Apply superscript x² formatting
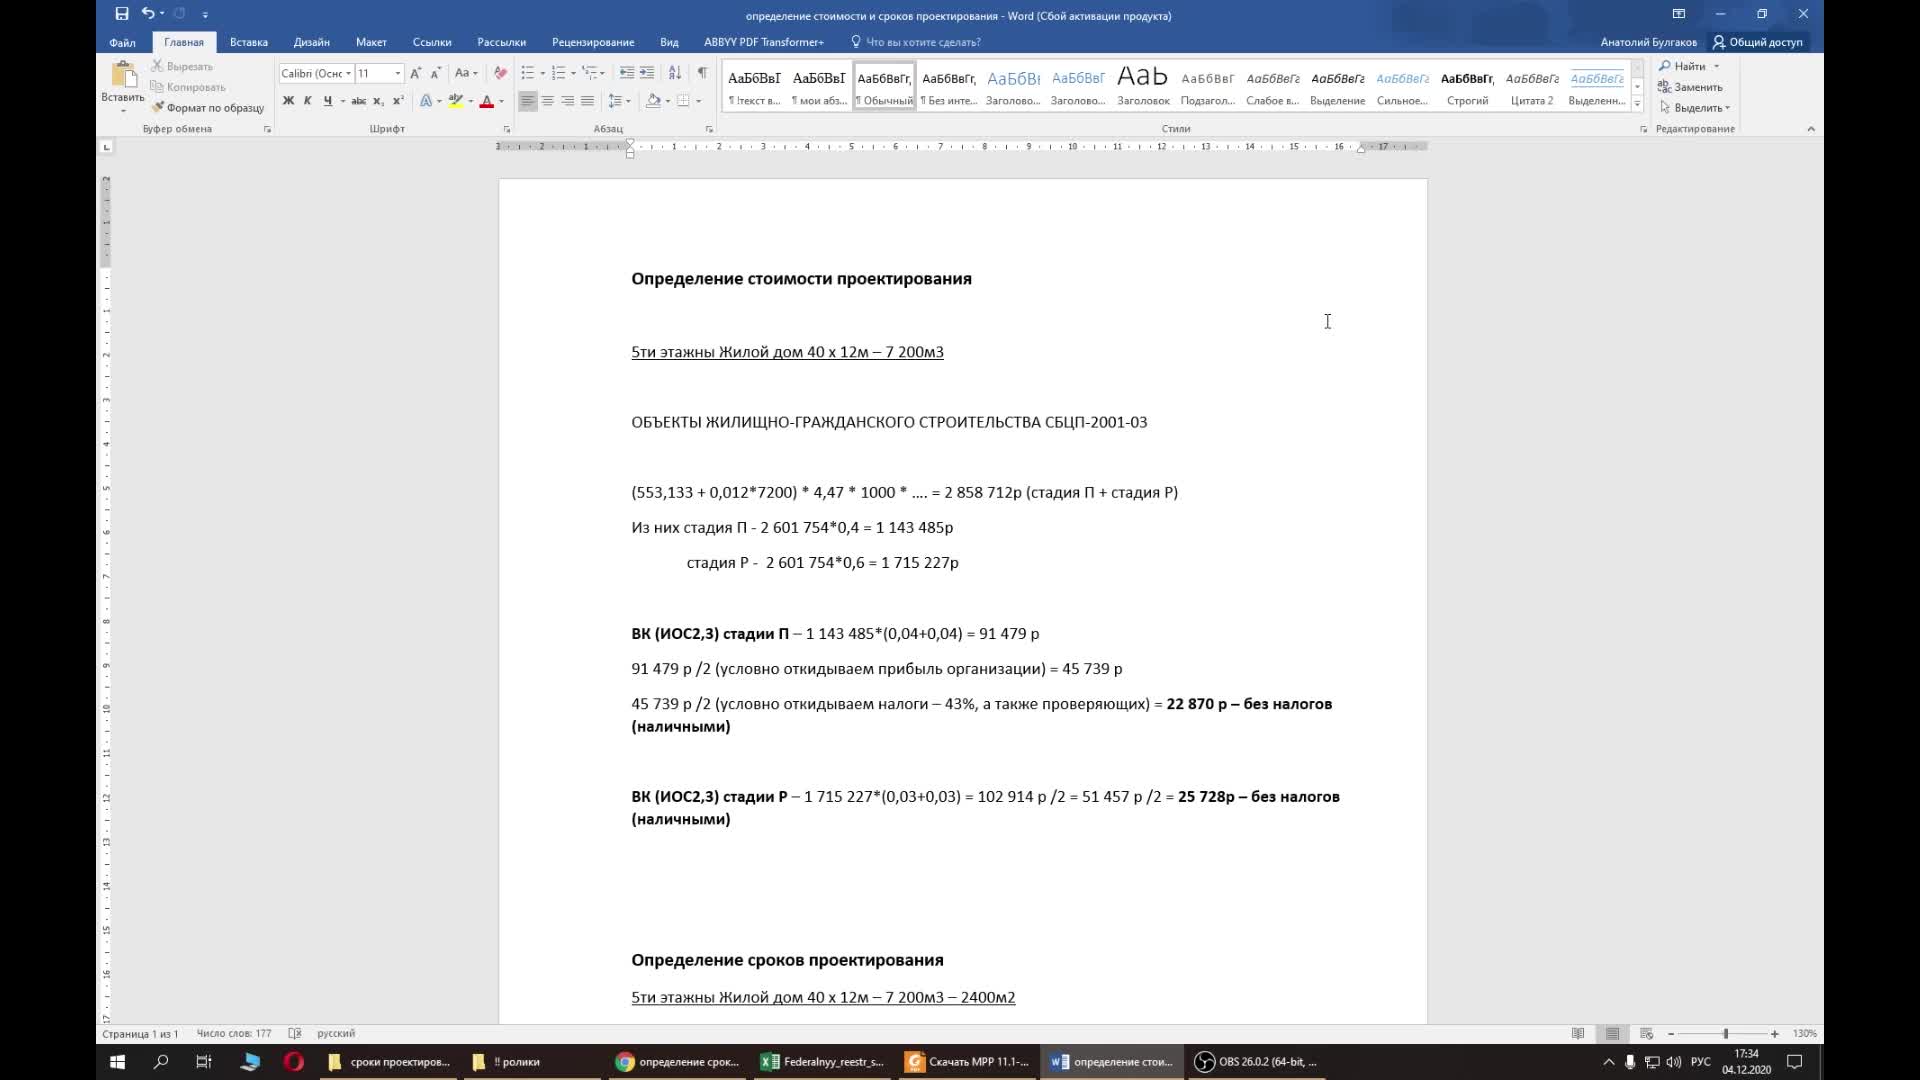This screenshot has width=1920, height=1080. tap(398, 101)
